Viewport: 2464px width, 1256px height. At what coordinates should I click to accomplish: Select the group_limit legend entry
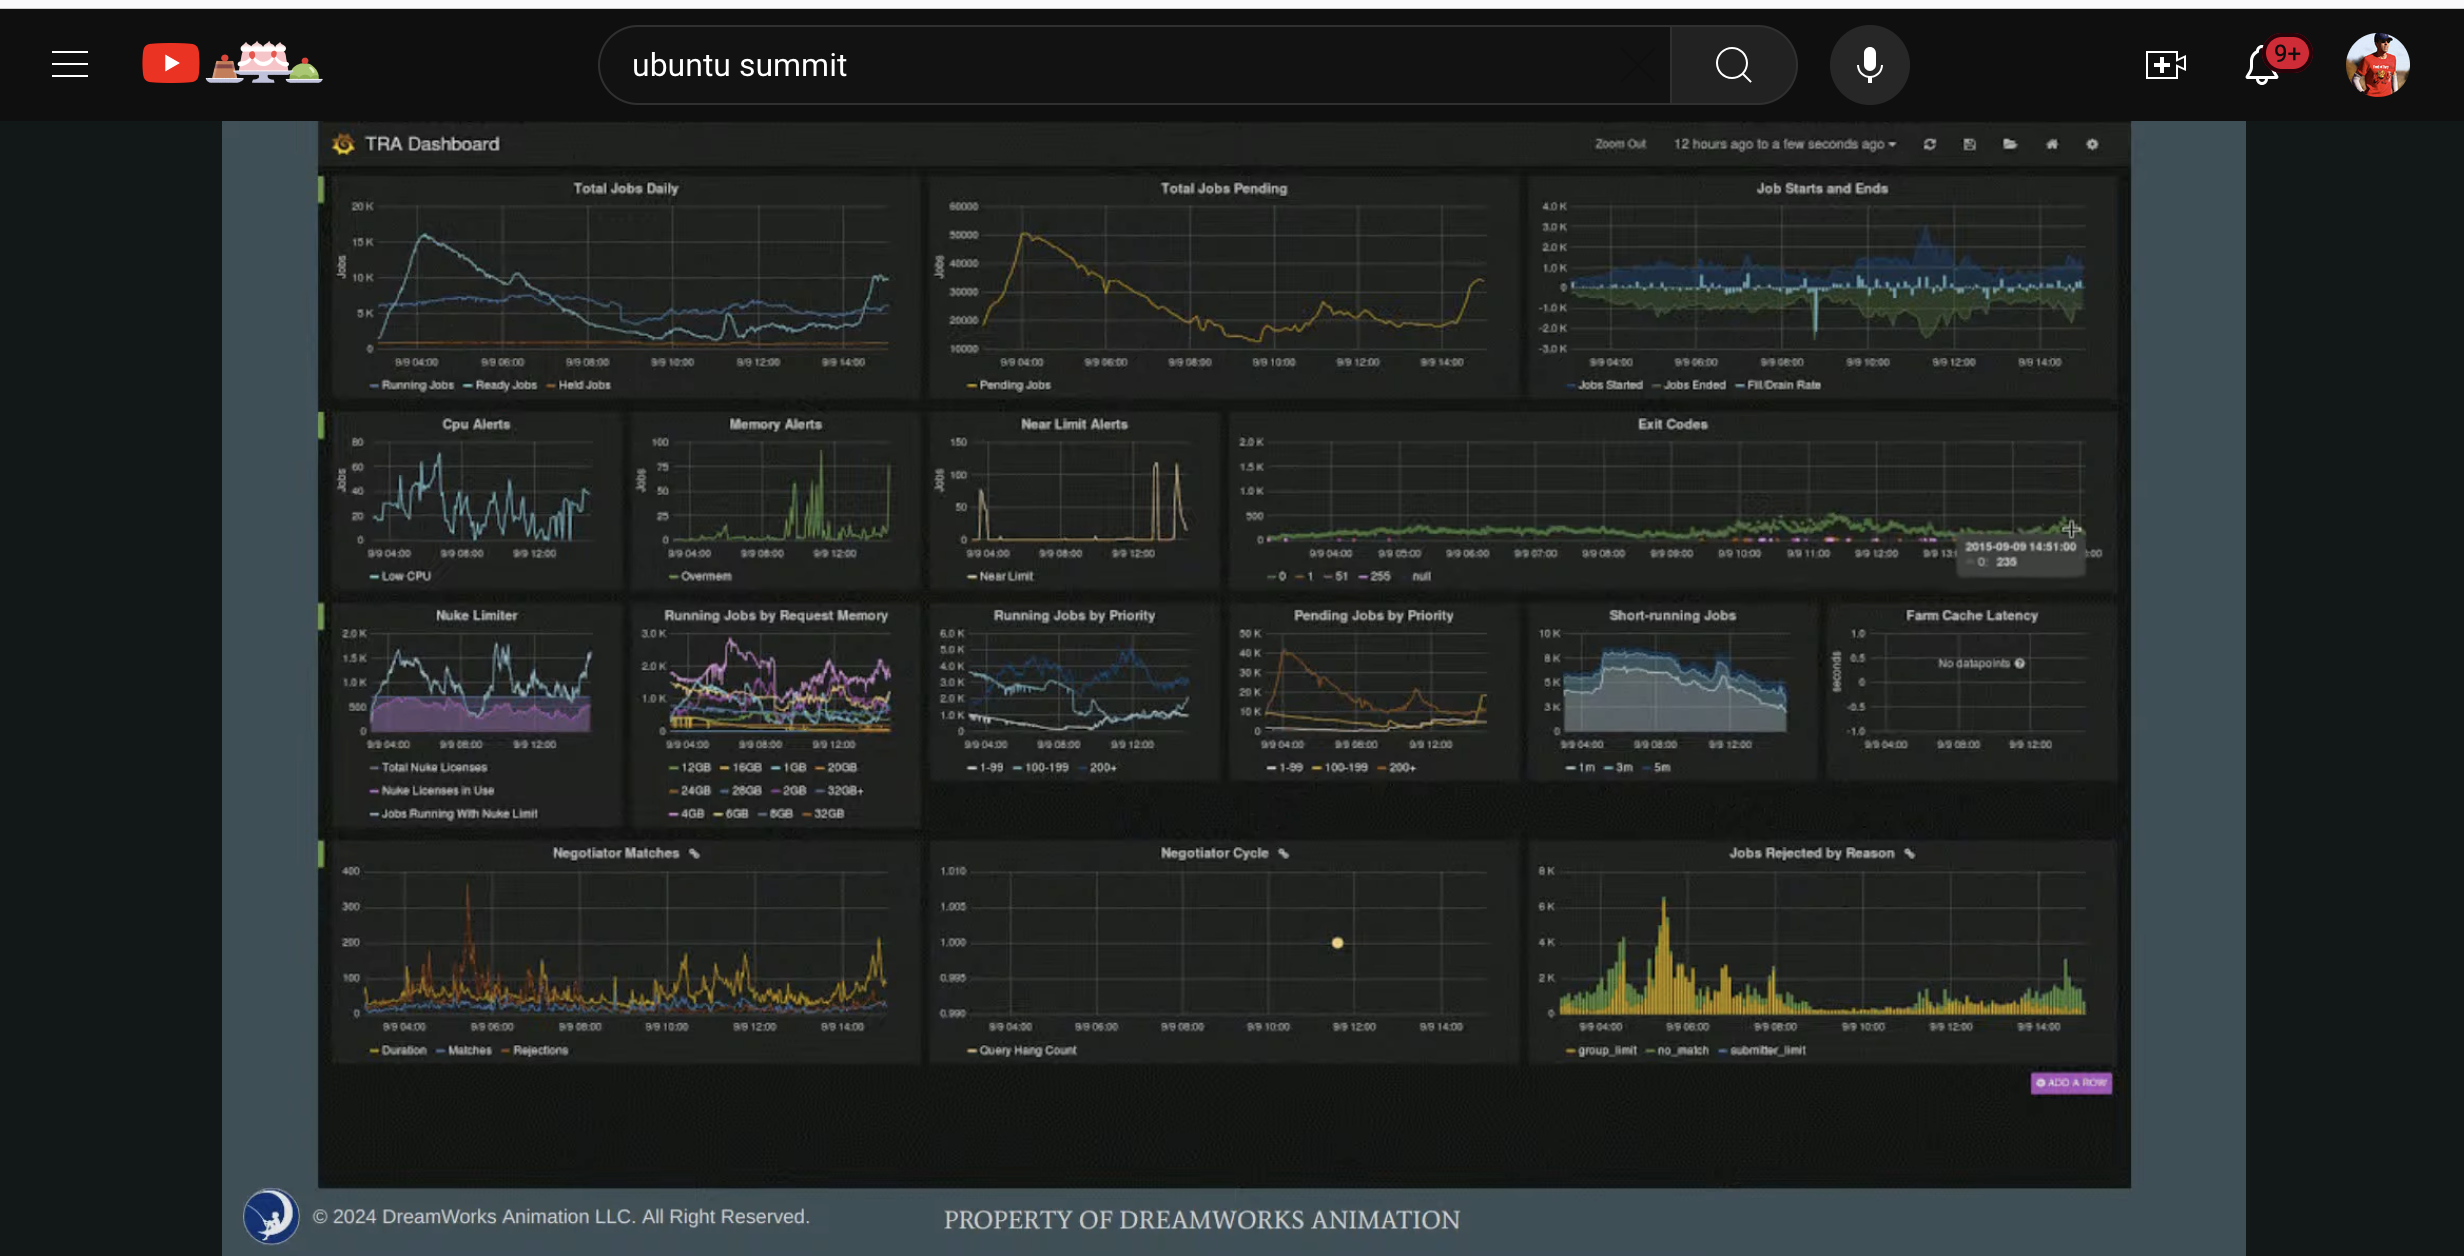pyautogui.click(x=1601, y=1050)
